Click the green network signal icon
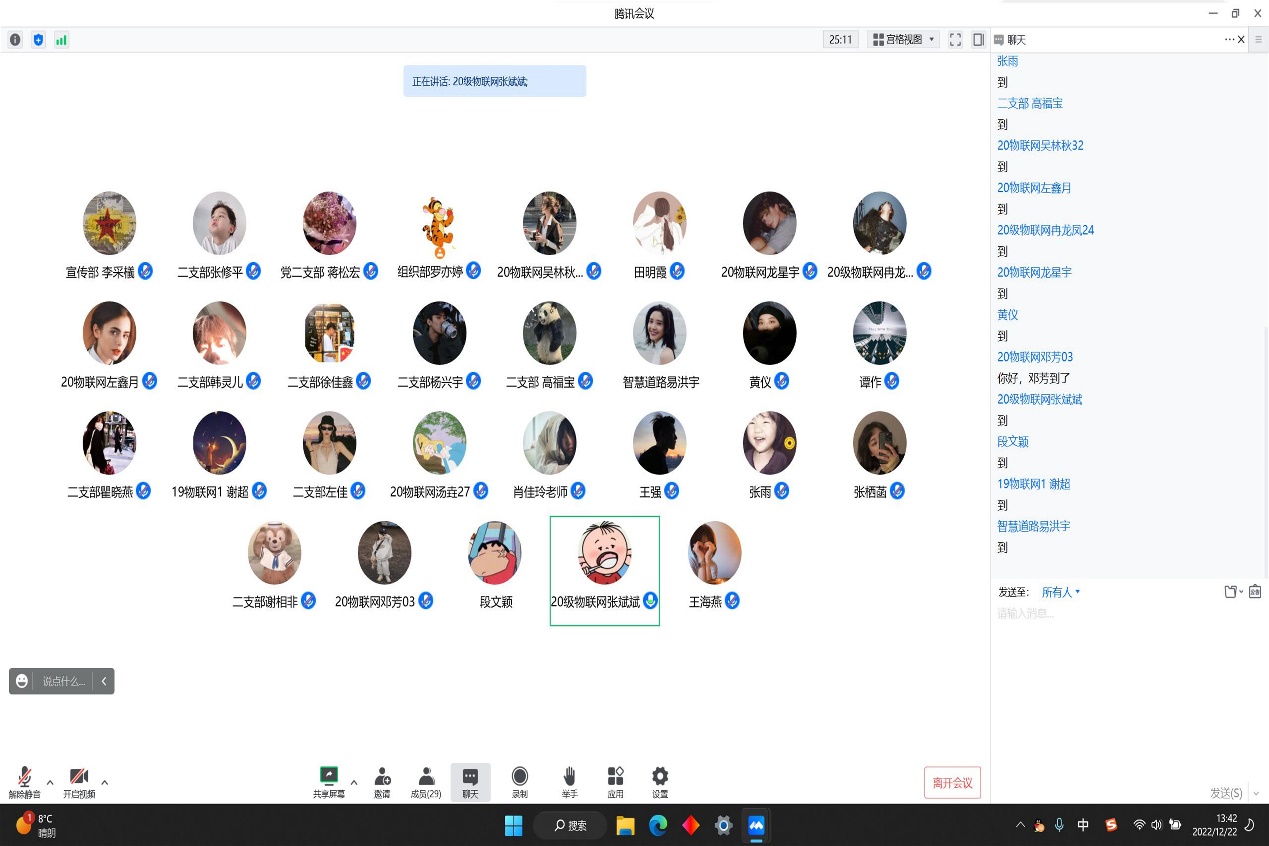 click(x=61, y=40)
